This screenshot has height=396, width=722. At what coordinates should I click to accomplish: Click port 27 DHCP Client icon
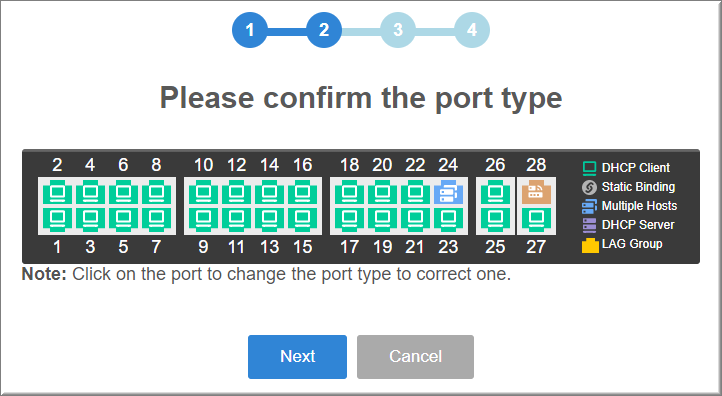[x=536, y=218]
